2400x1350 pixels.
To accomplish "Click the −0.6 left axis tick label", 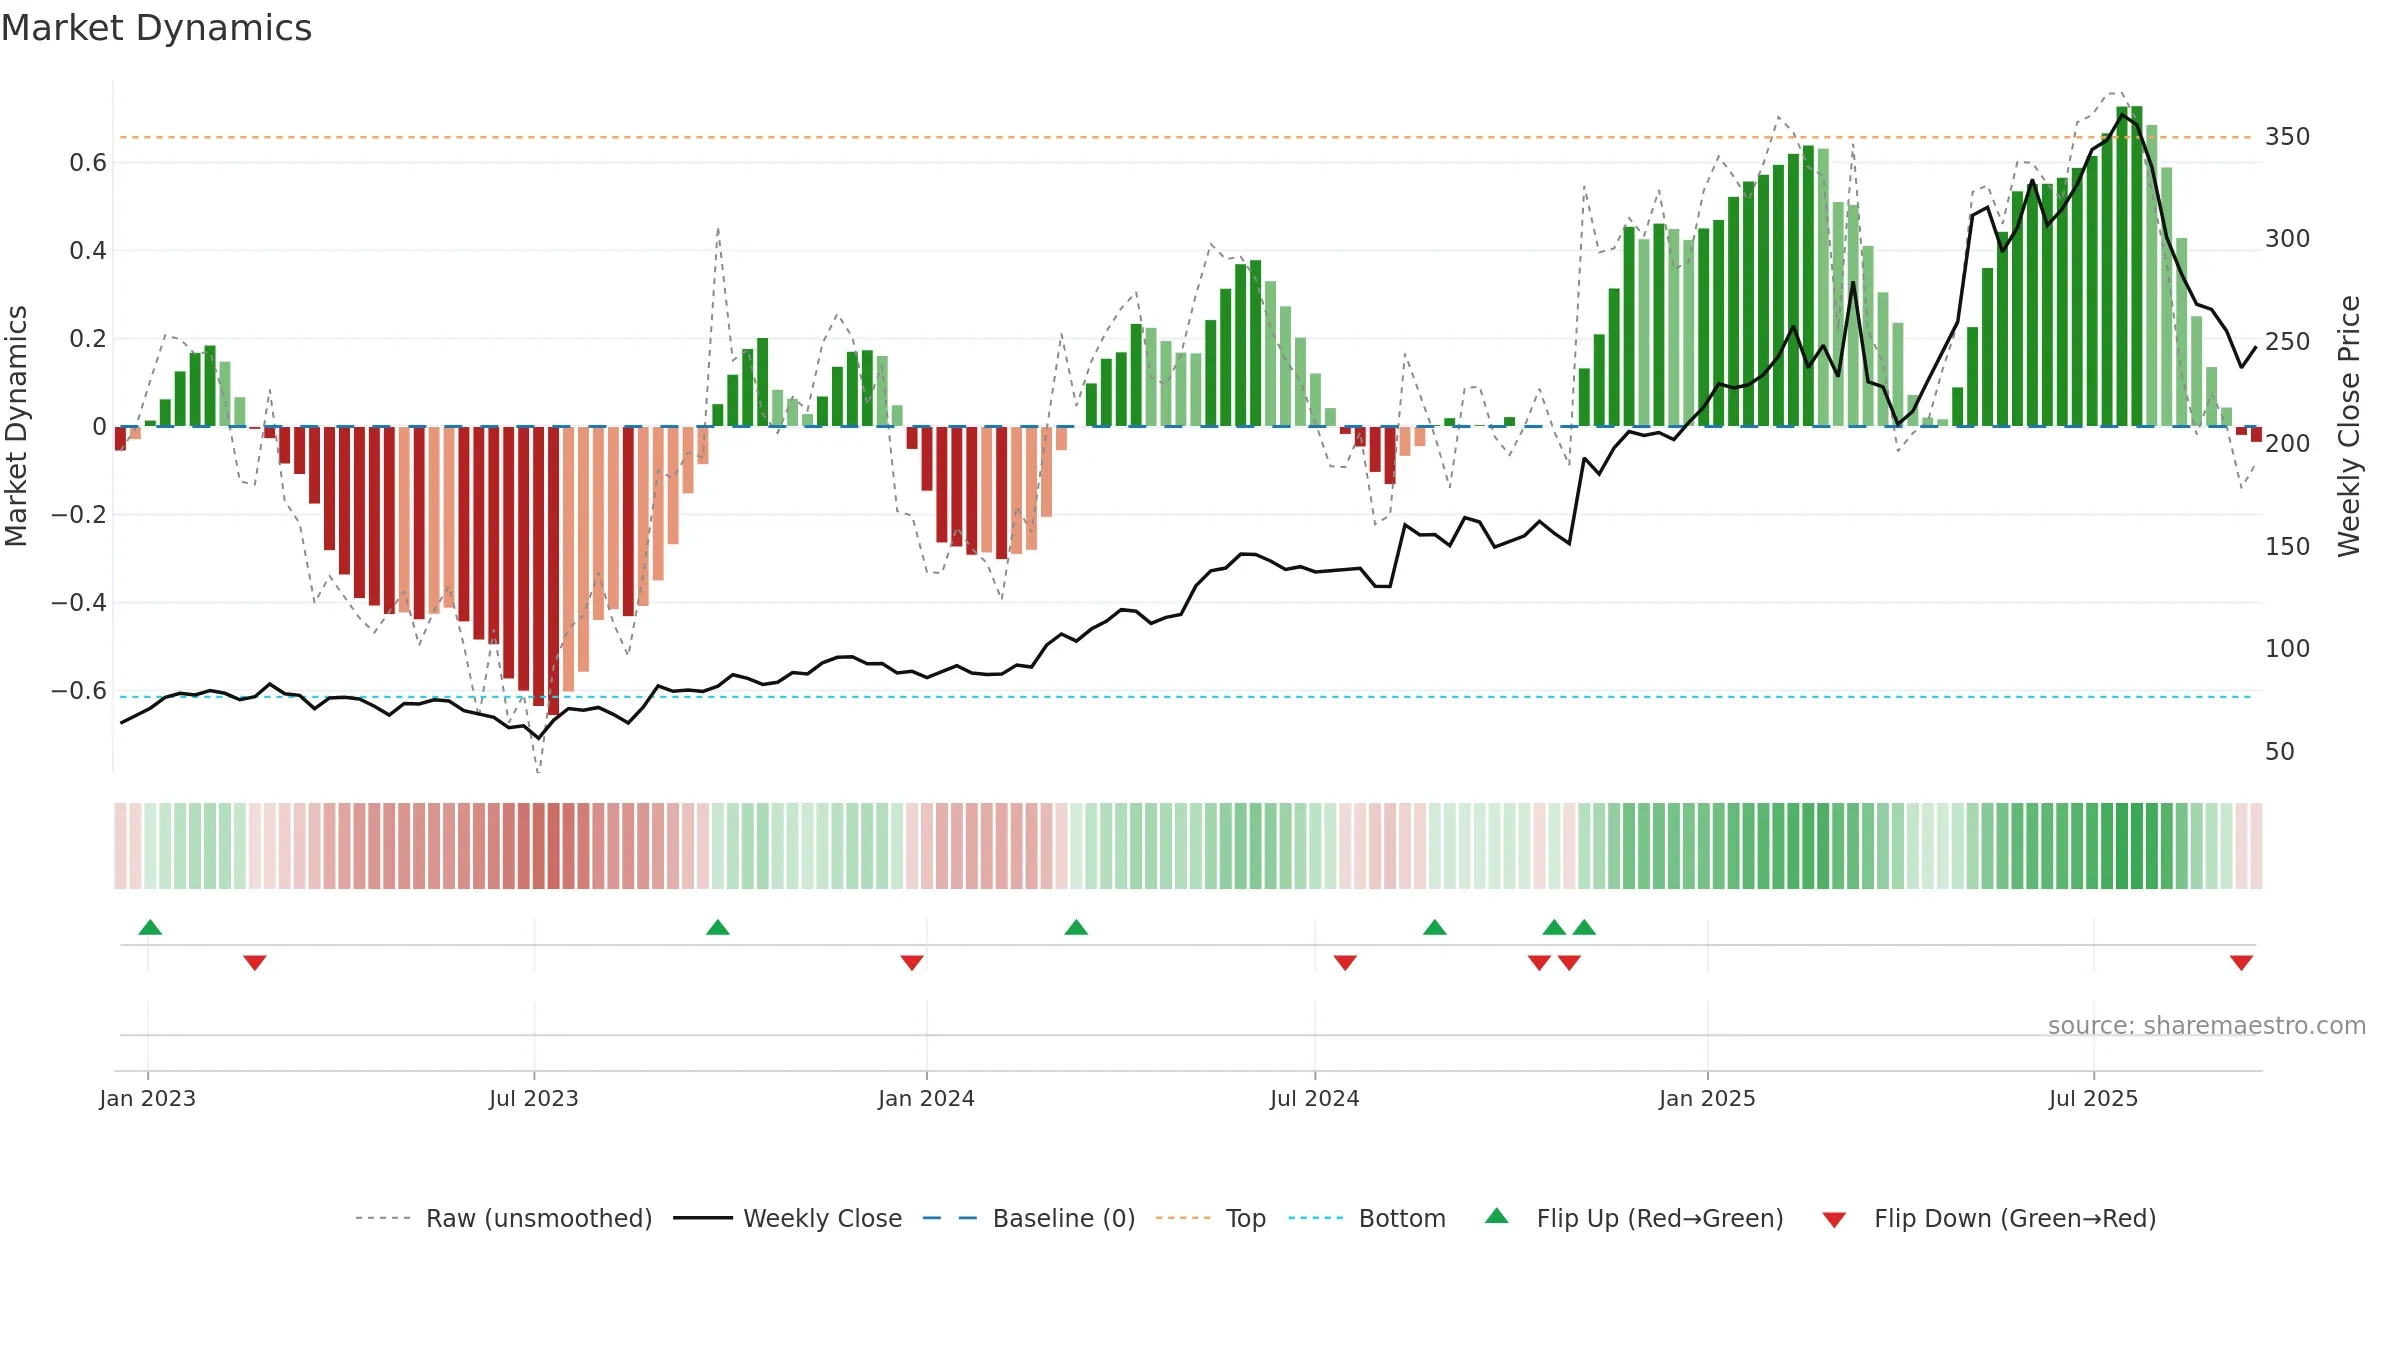I will pos(79,690).
